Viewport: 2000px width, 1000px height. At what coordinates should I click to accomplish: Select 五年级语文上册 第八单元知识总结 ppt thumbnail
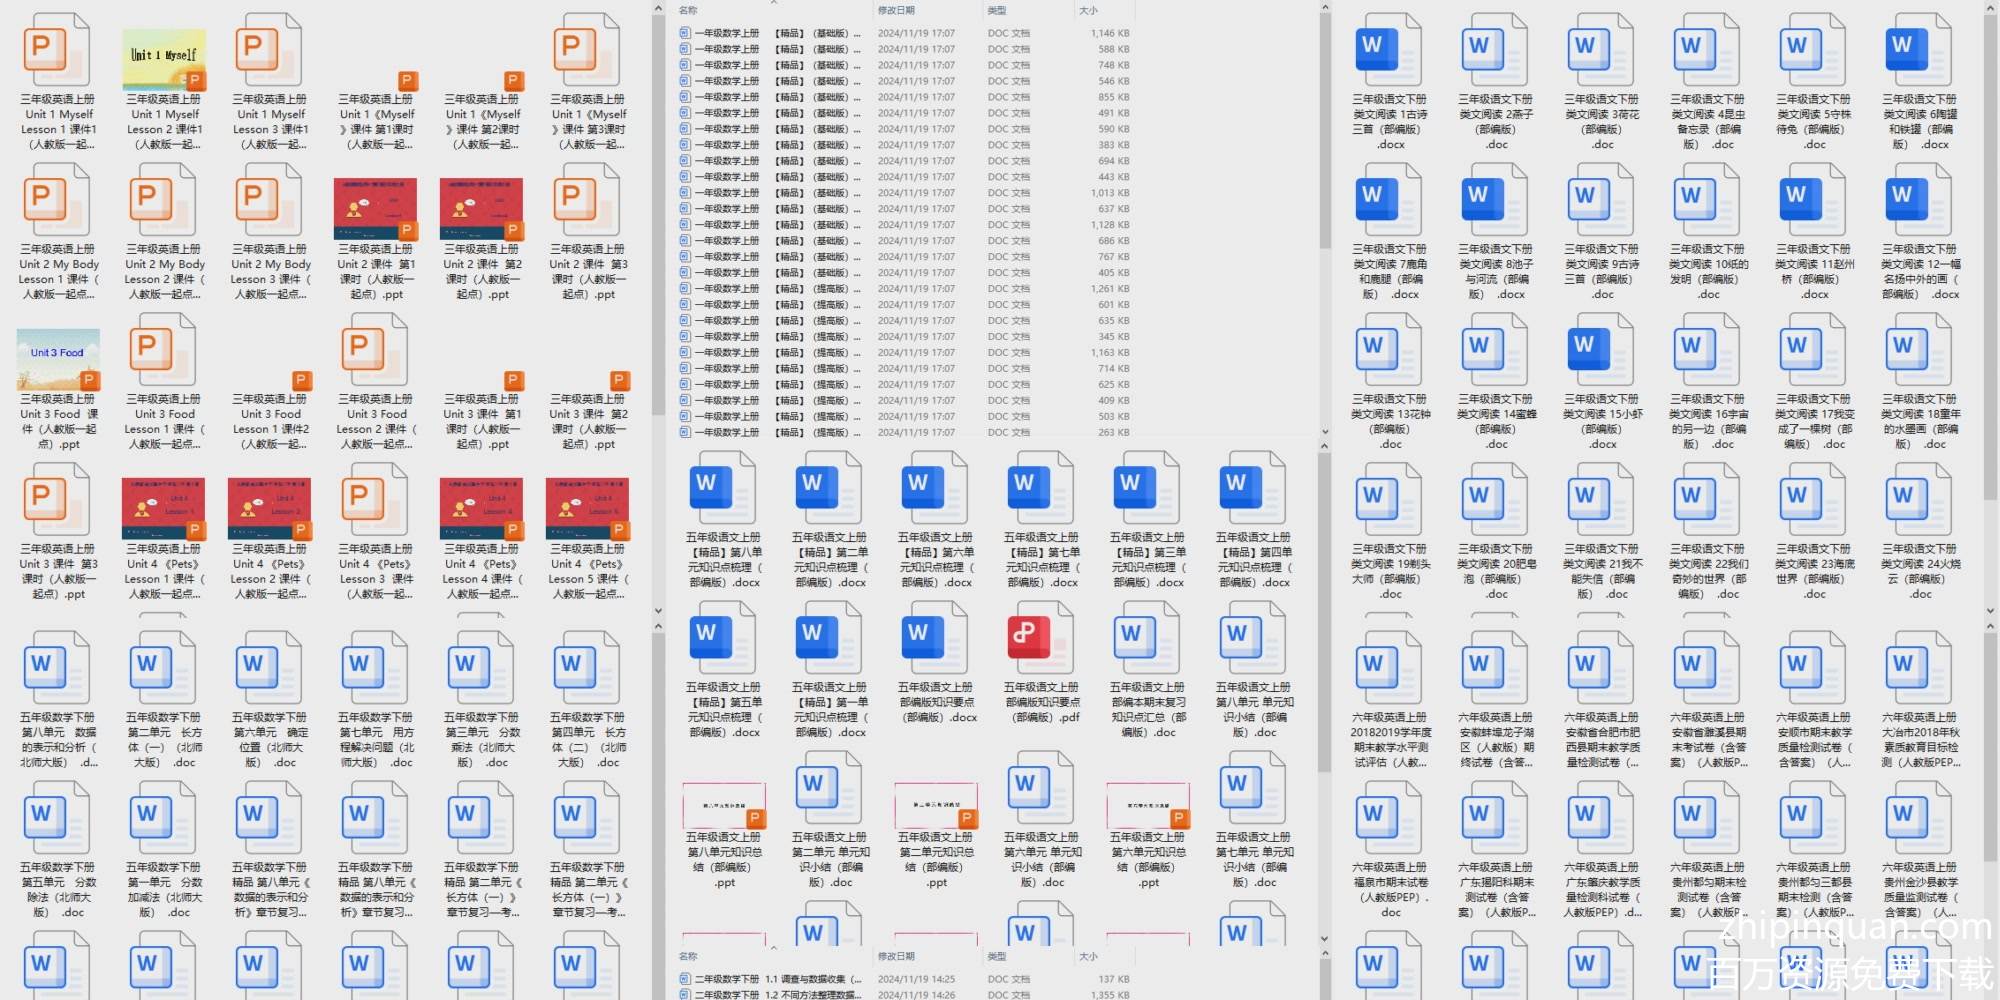pyautogui.click(x=722, y=806)
